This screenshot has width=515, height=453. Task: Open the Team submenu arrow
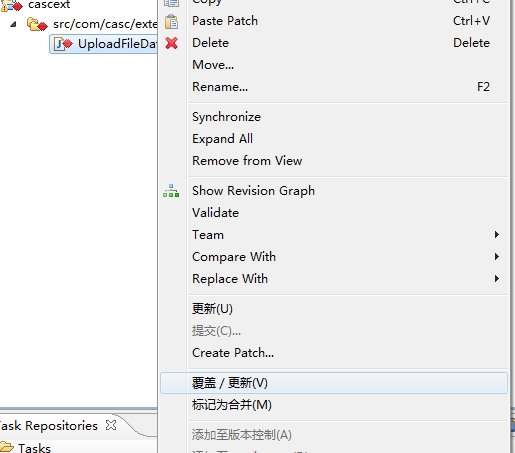pyautogui.click(x=497, y=235)
